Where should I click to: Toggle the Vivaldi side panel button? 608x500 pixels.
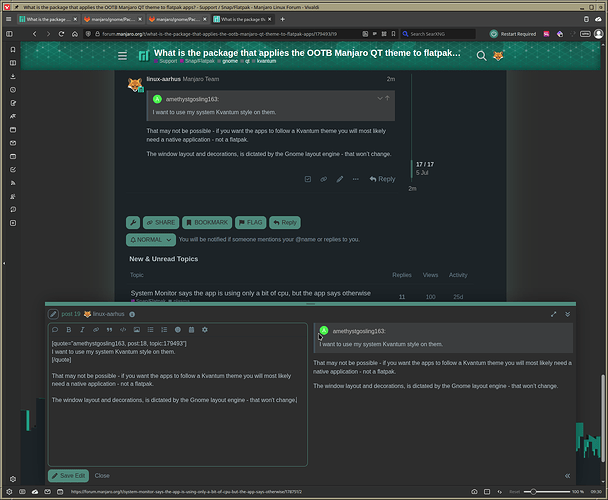pyautogui.click(x=9, y=34)
